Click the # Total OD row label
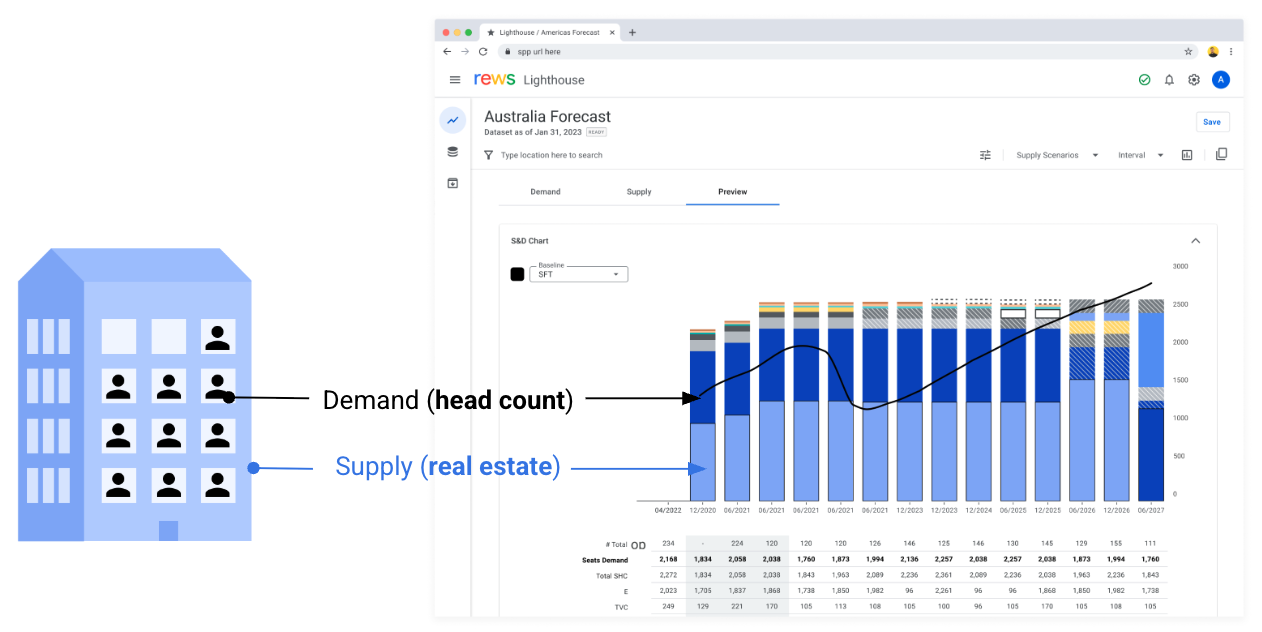This screenshot has width=1262, height=632. click(626, 545)
